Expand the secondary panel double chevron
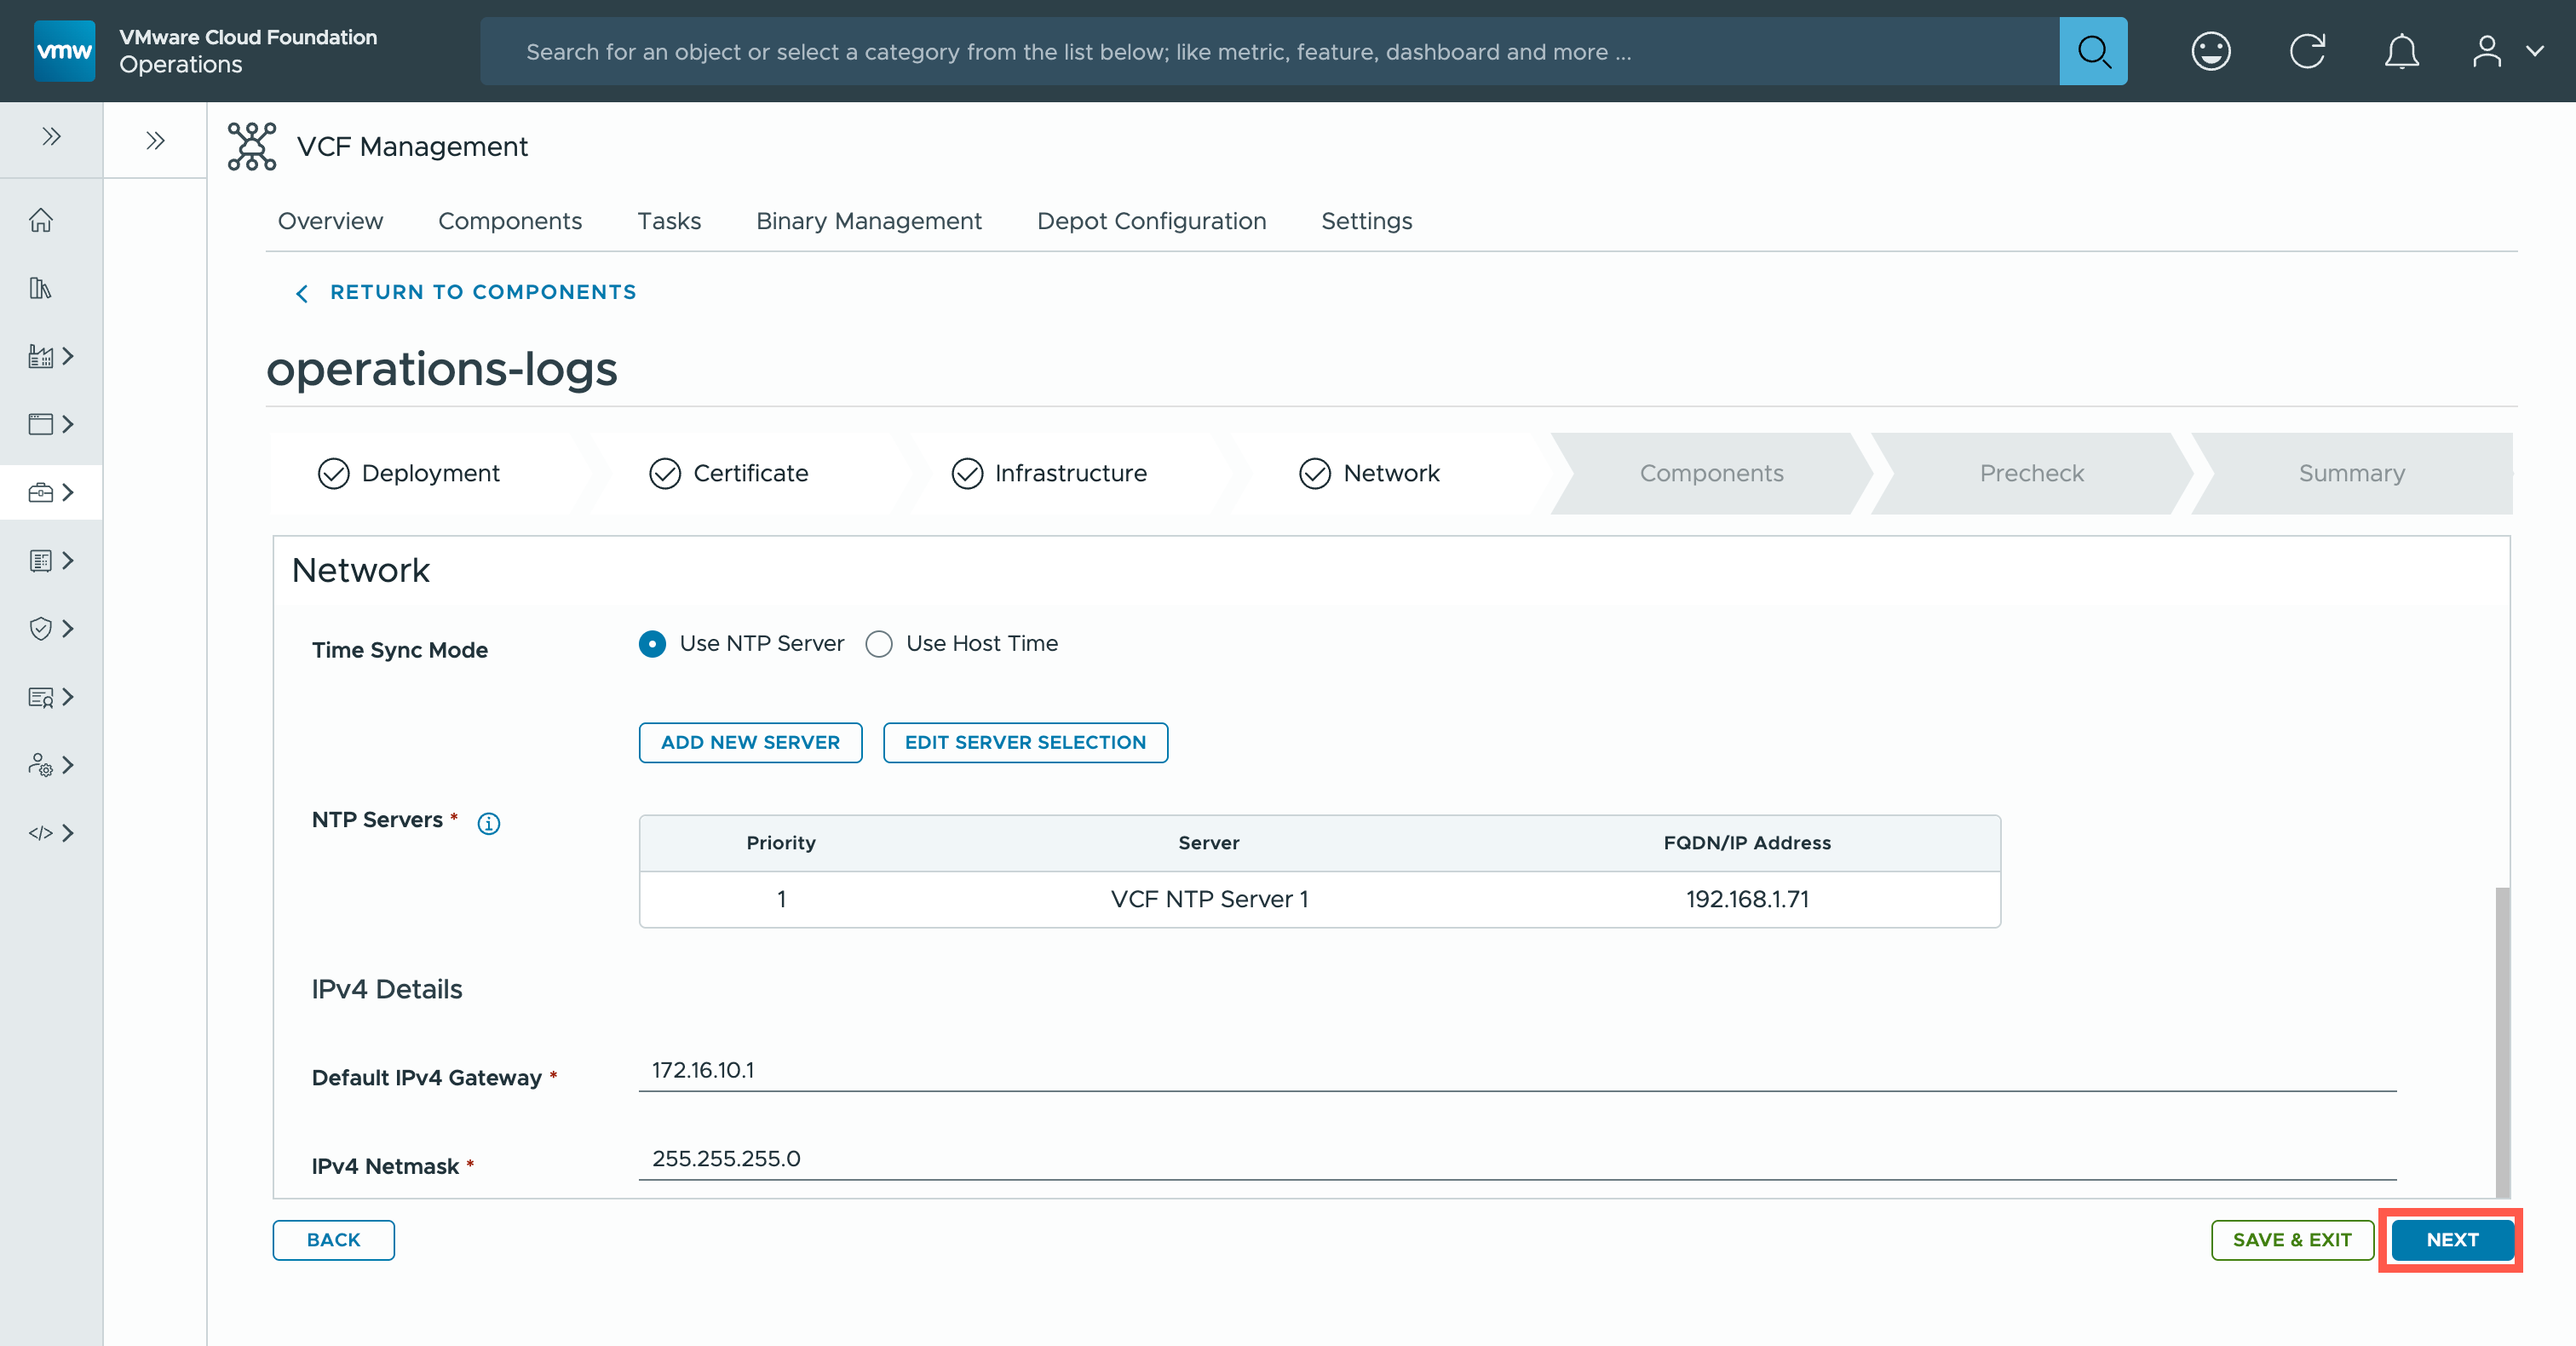Image resolution: width=2576 pixels, height=1346 pixels. pyautogui.click(x=155, y=140)
